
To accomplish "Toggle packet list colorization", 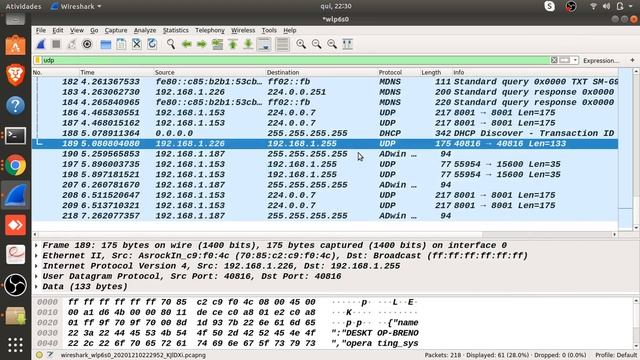I will coord(282,44).
